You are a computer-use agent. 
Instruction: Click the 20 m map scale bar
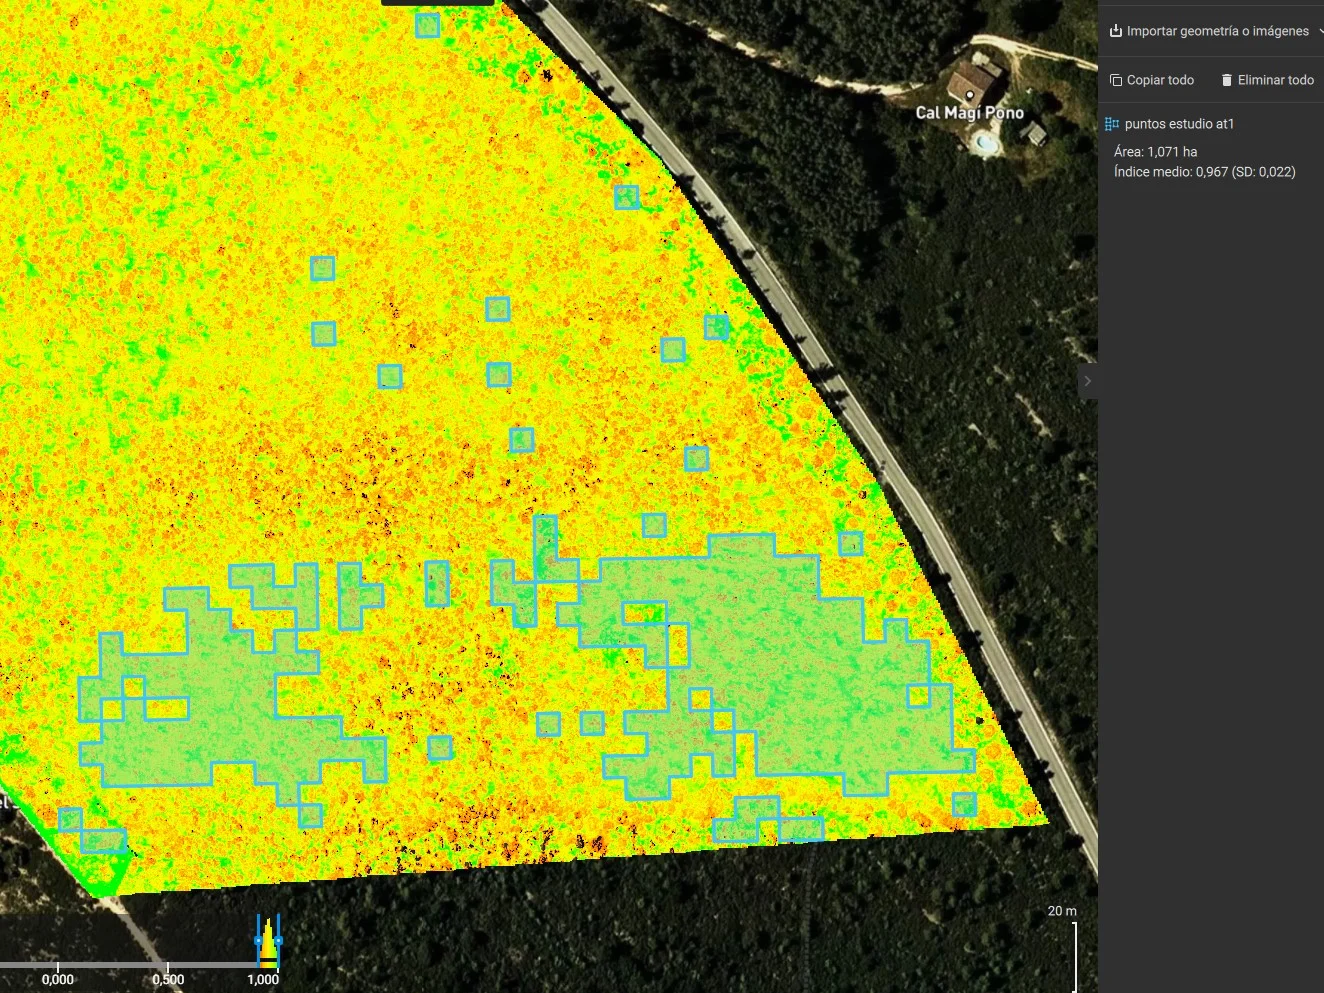click(x=1075, y=955)
